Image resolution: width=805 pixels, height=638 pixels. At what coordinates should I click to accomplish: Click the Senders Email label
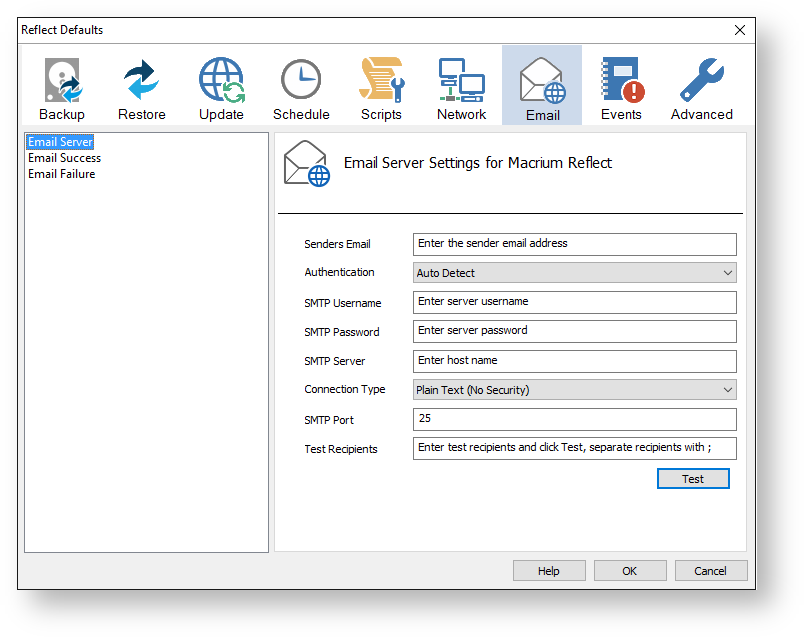pyautogui.click(x=337, y=244)
